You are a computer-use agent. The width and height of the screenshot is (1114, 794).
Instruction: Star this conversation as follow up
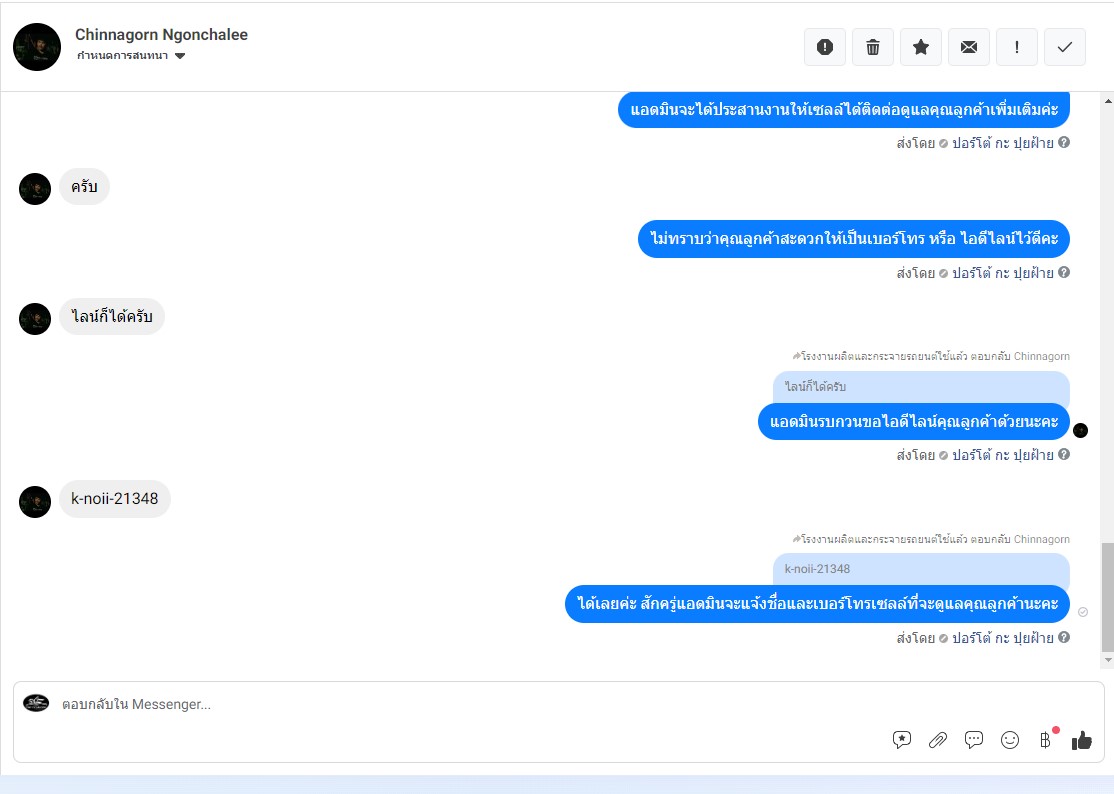point(921,47)
